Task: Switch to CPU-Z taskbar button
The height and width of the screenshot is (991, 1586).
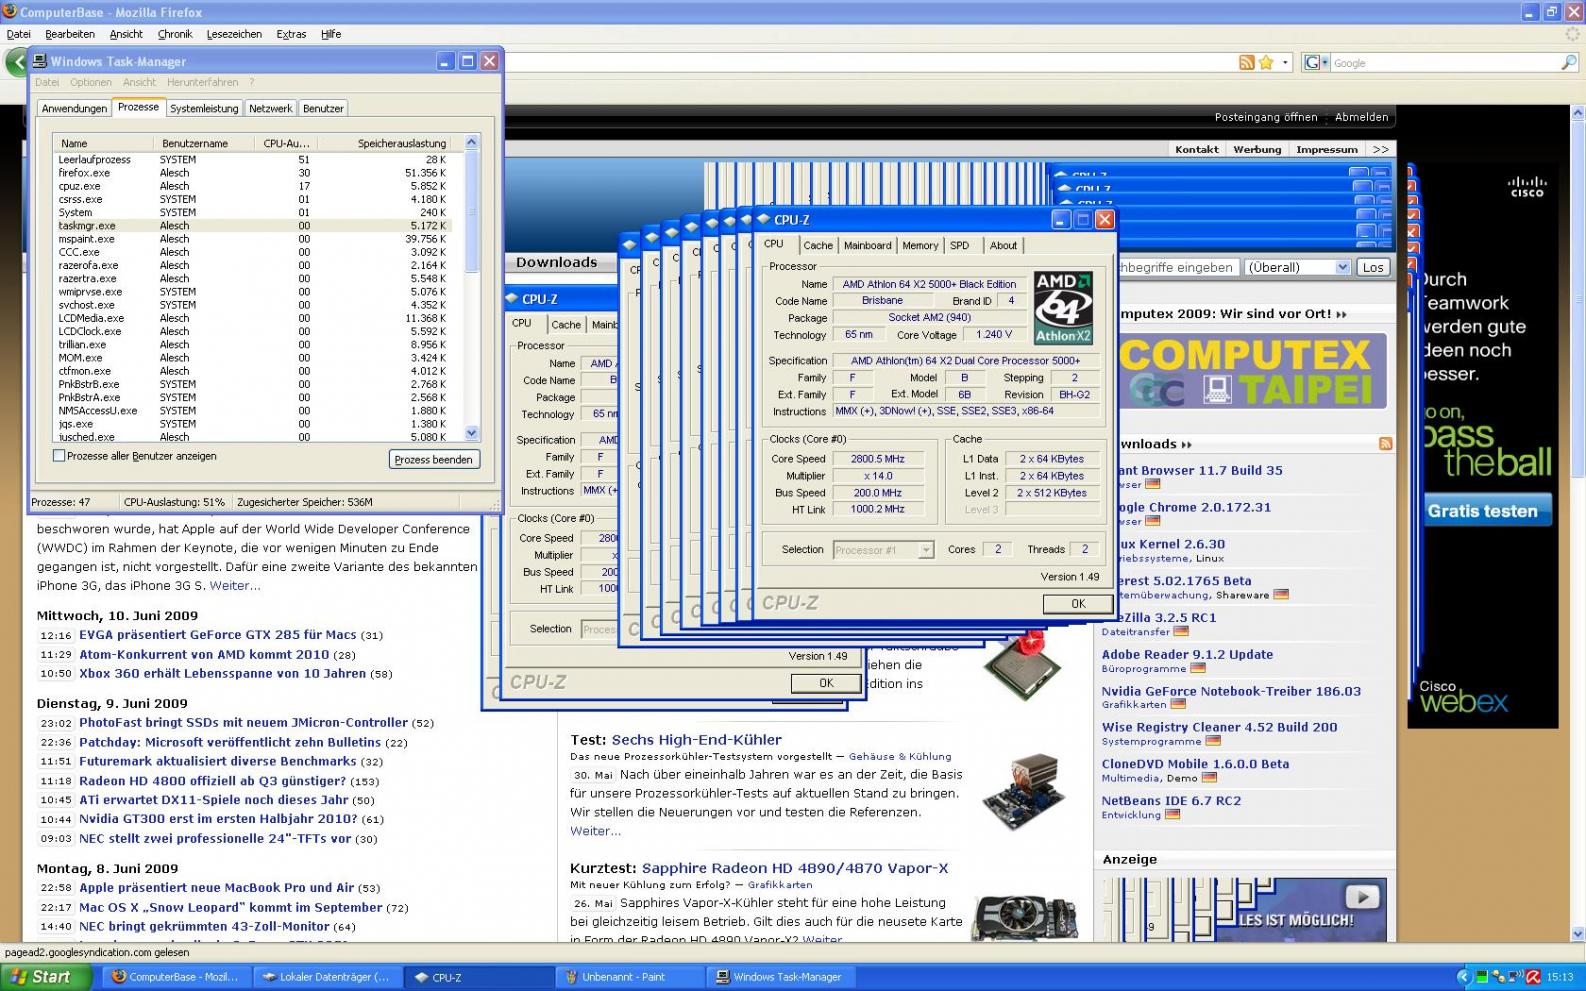Action: [x=478, y=977]
